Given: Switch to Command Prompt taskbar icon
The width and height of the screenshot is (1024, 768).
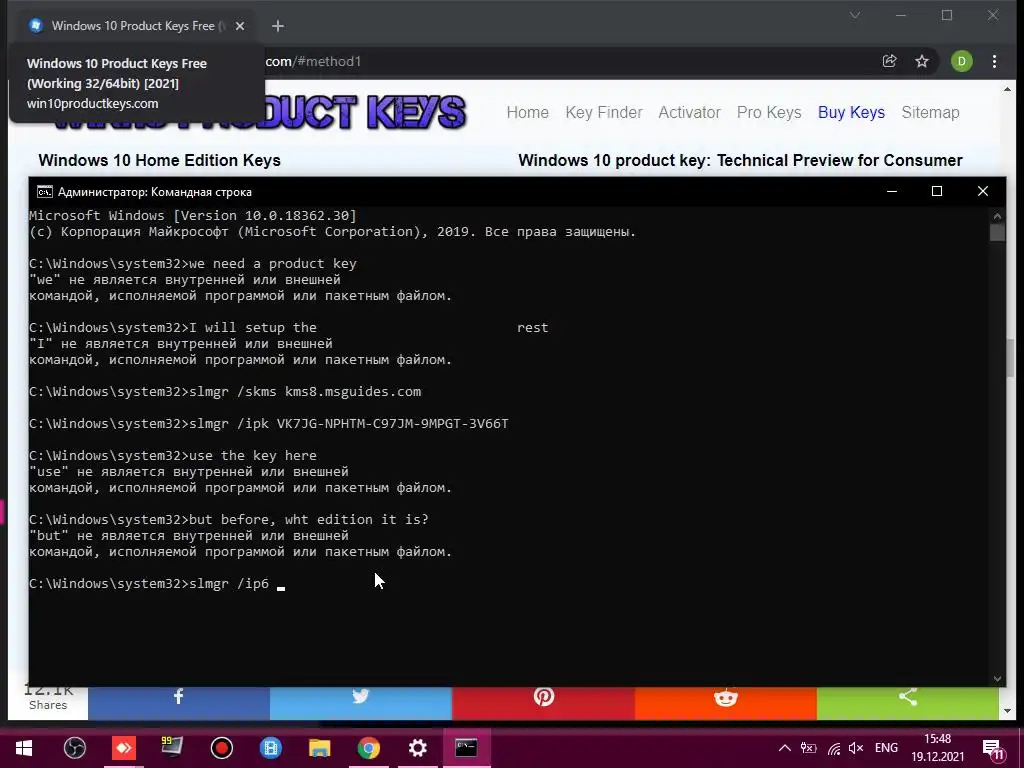Looking at the screenshot, I should coord(466,748).
